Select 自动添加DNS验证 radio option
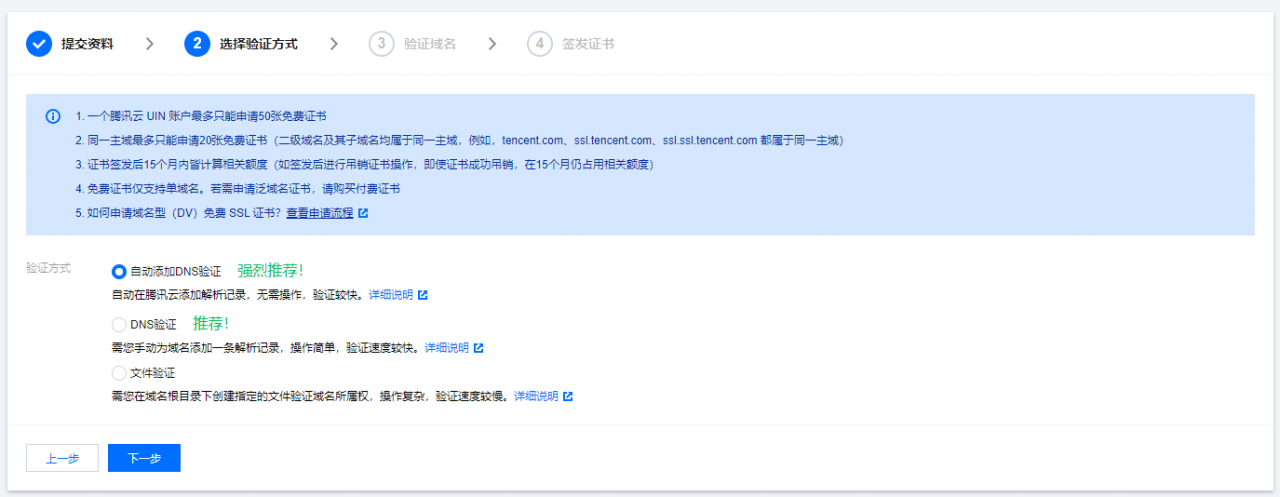The height and width of the screenshot is (497, 1280). (119, 271)
